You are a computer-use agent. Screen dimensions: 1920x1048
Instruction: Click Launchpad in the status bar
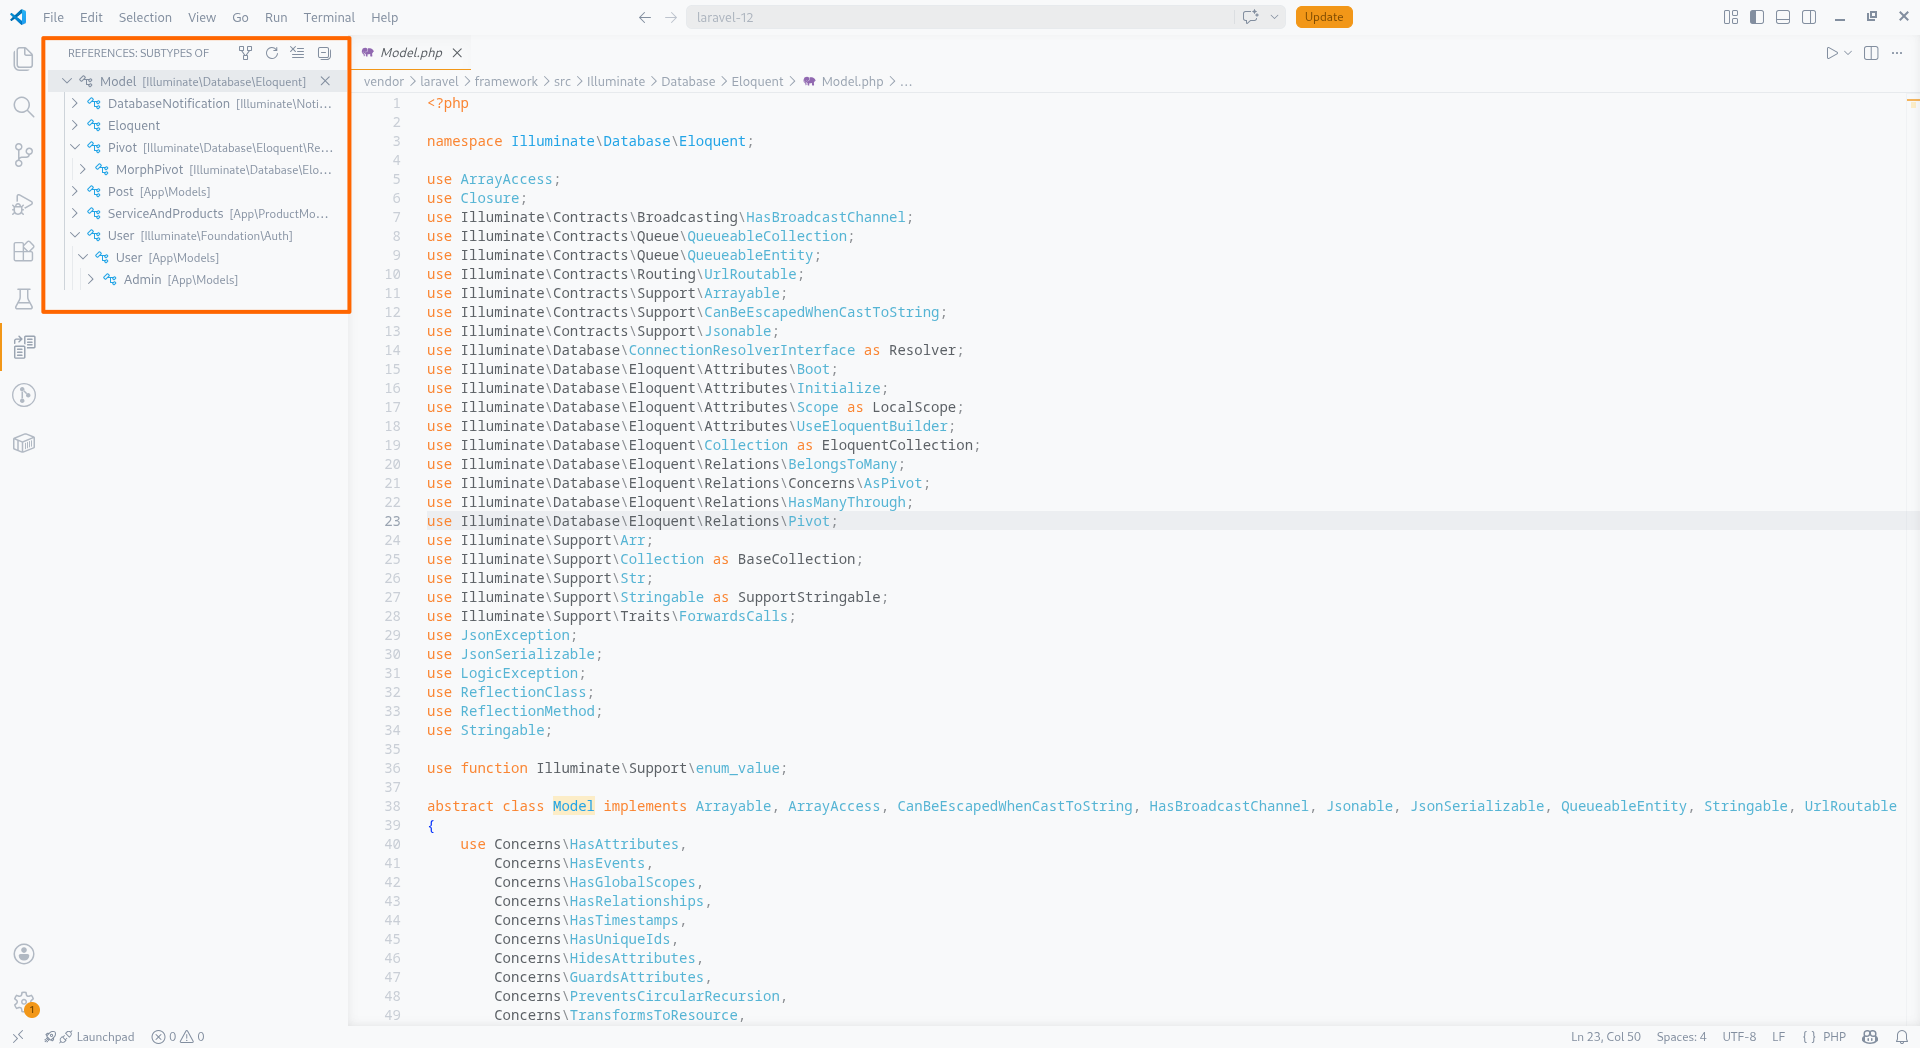pos(89,1037)
